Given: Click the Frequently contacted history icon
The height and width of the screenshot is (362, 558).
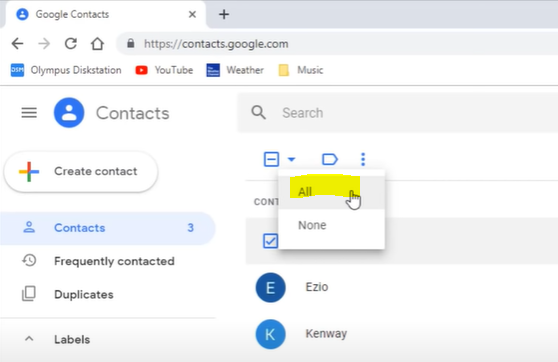Looking at the screenshot, I should pyautogui.click(x=29, y=261).
